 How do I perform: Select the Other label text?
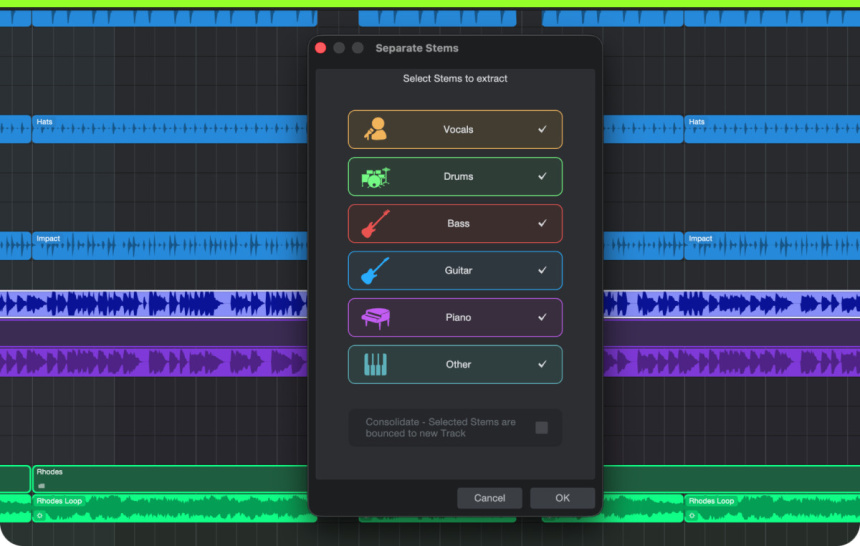tap(458, 364)
